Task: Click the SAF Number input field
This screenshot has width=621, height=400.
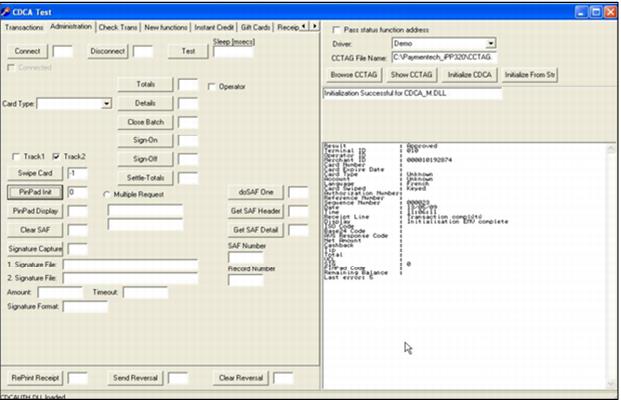Action: [246, 257]
